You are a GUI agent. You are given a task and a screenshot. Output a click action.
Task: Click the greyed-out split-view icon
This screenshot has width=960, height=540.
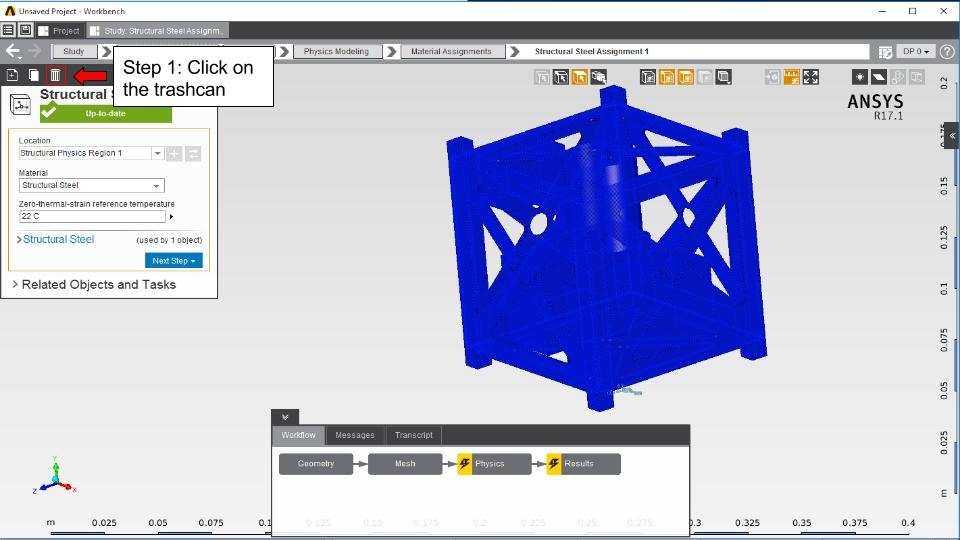click(x=917, y=77)
